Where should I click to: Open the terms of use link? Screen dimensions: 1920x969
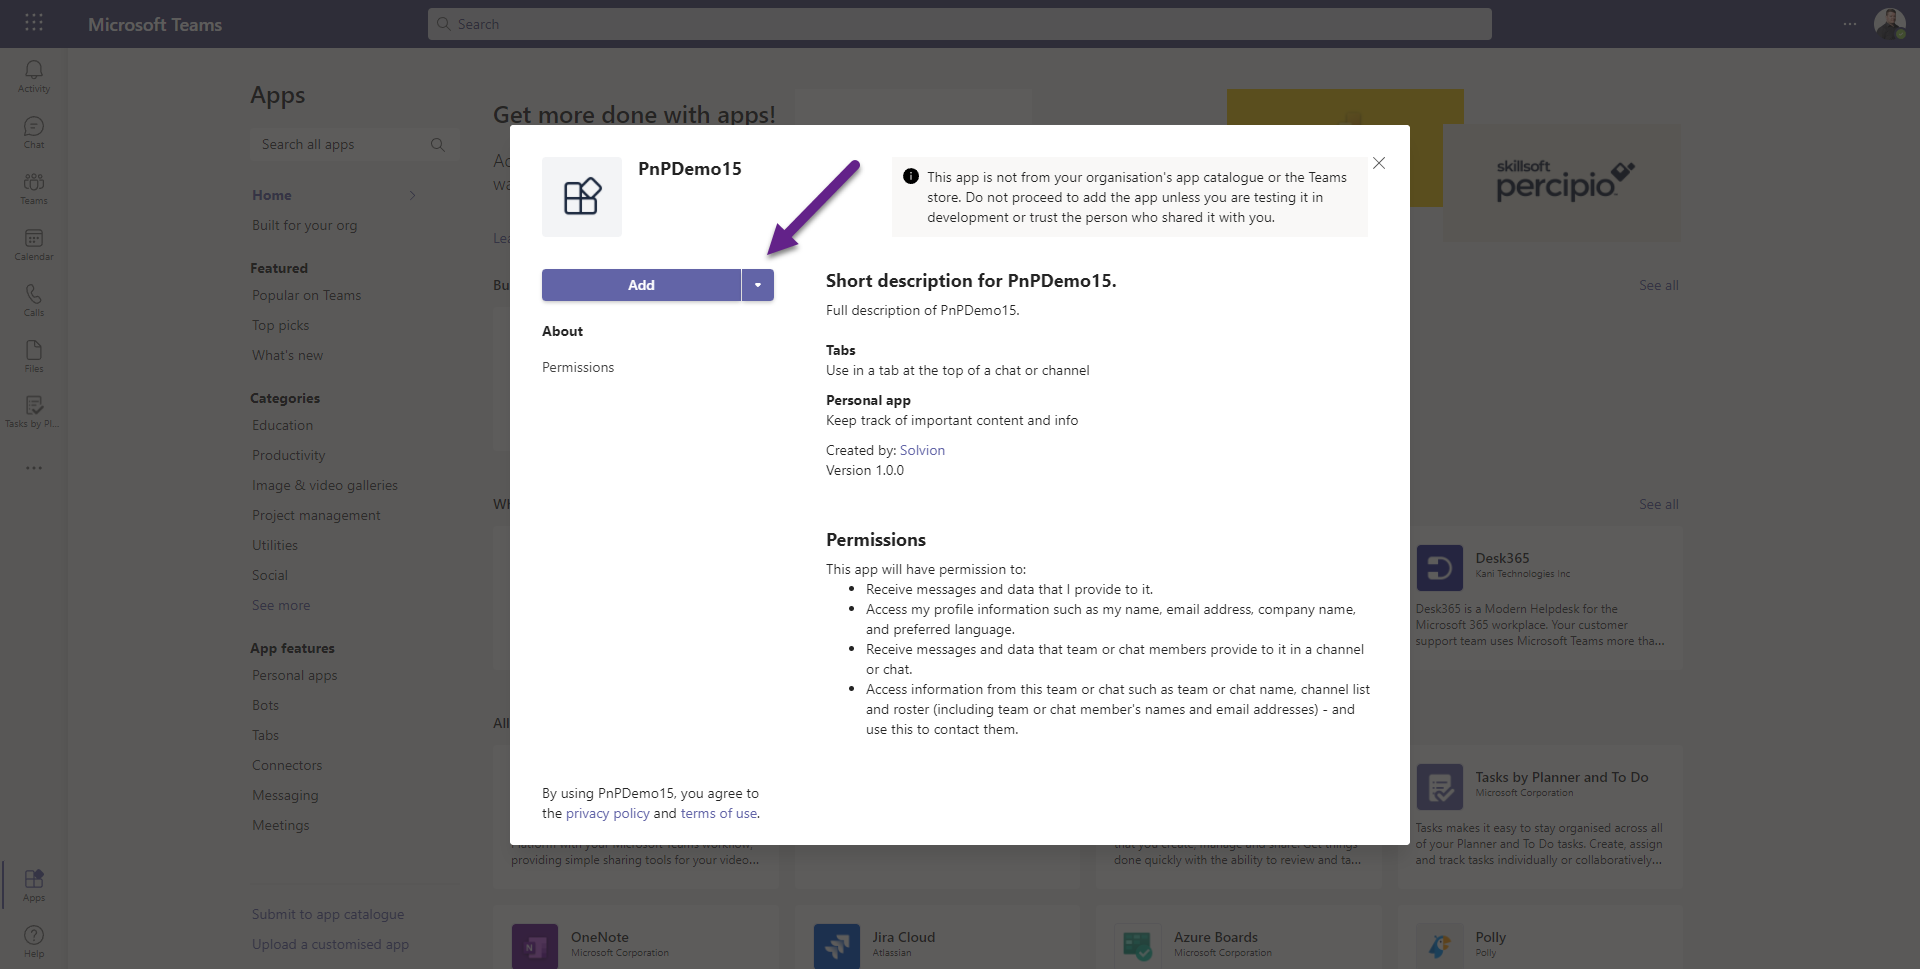point(719,813)
